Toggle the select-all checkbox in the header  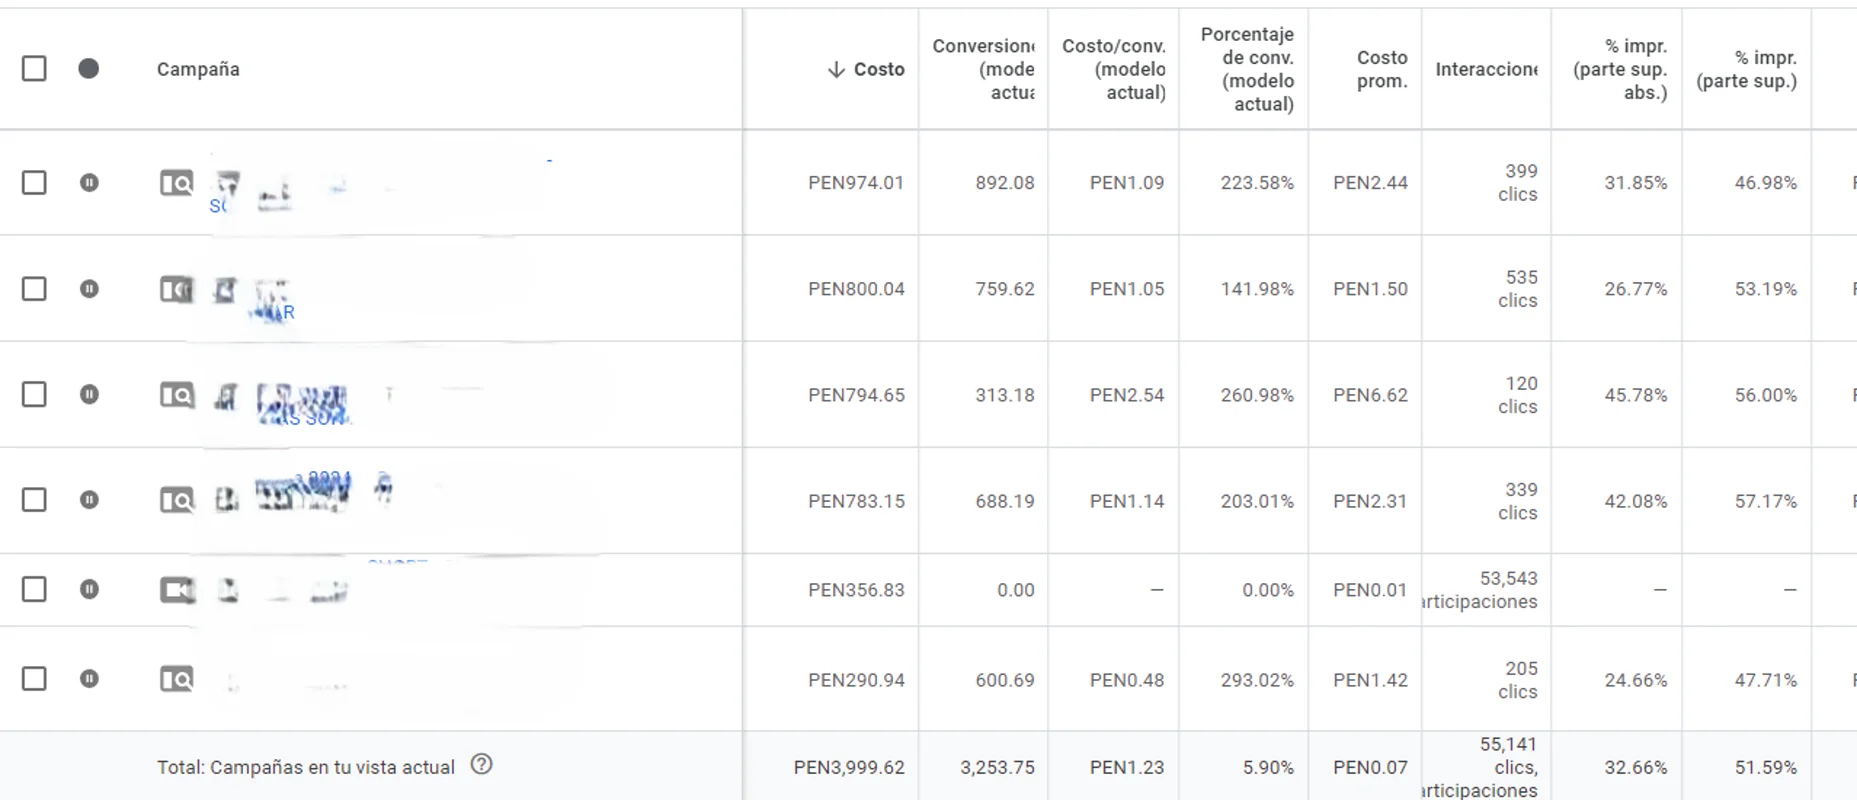tap(34, 69)
